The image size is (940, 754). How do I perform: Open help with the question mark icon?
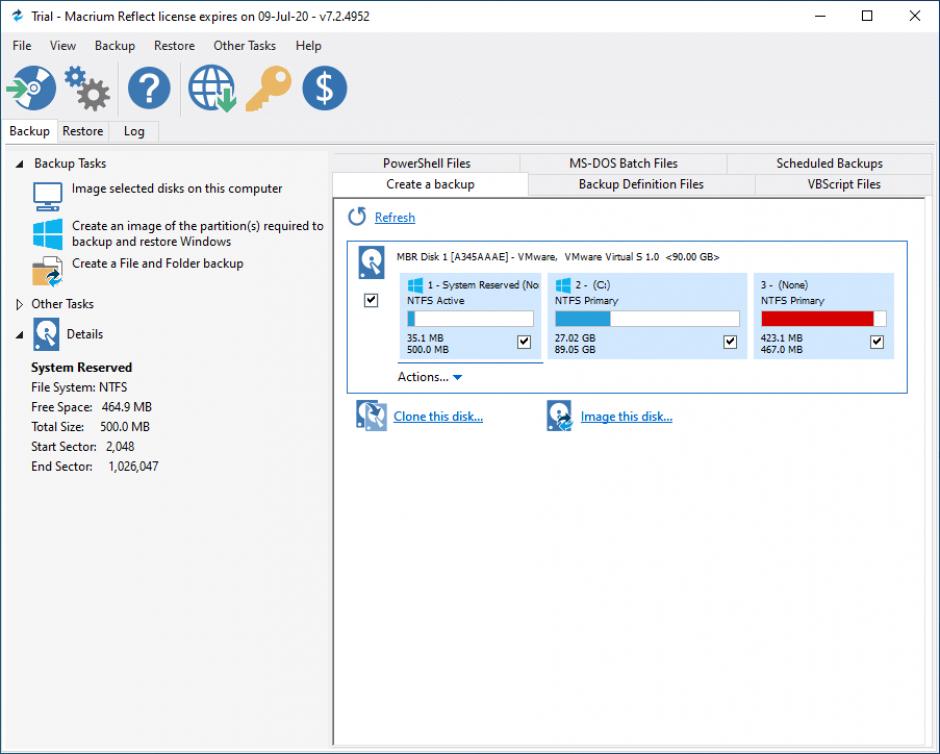tap(149, 88)
